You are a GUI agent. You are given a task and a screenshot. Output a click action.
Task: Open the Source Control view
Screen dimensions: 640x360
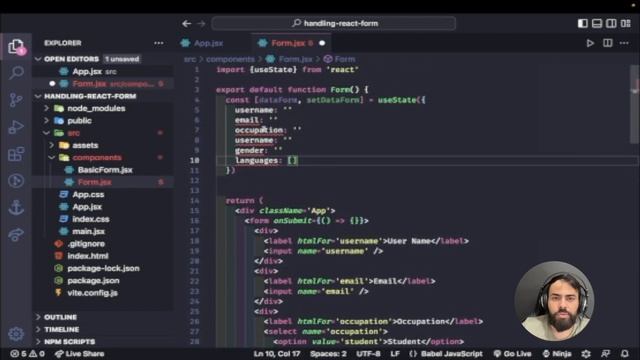coord(16,100)
